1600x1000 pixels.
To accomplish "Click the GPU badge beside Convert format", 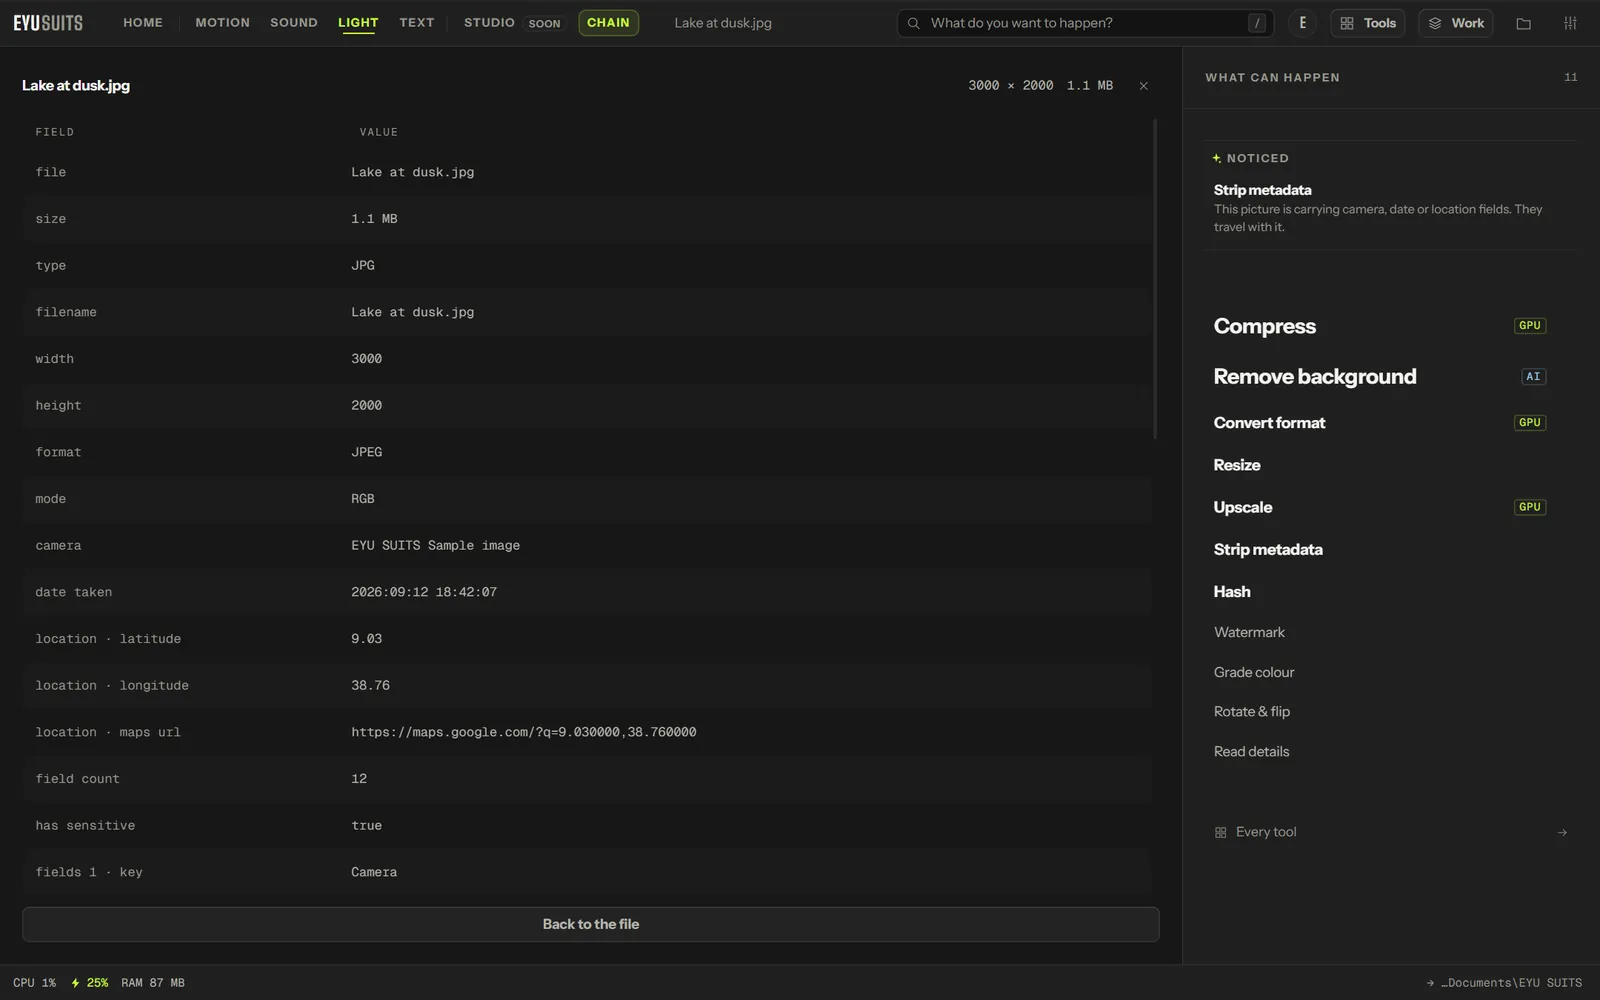I will 1529,423.
